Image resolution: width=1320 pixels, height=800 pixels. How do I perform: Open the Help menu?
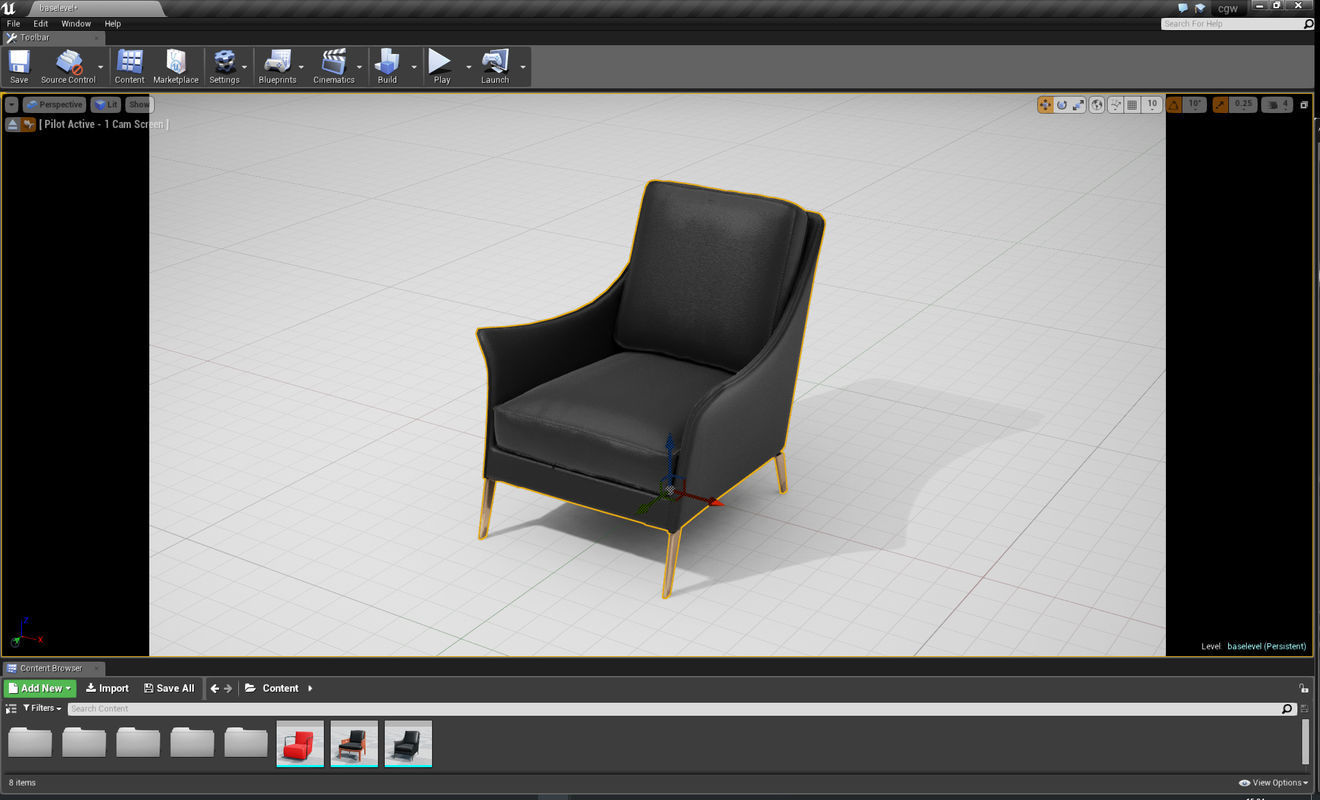click(113, 23)
